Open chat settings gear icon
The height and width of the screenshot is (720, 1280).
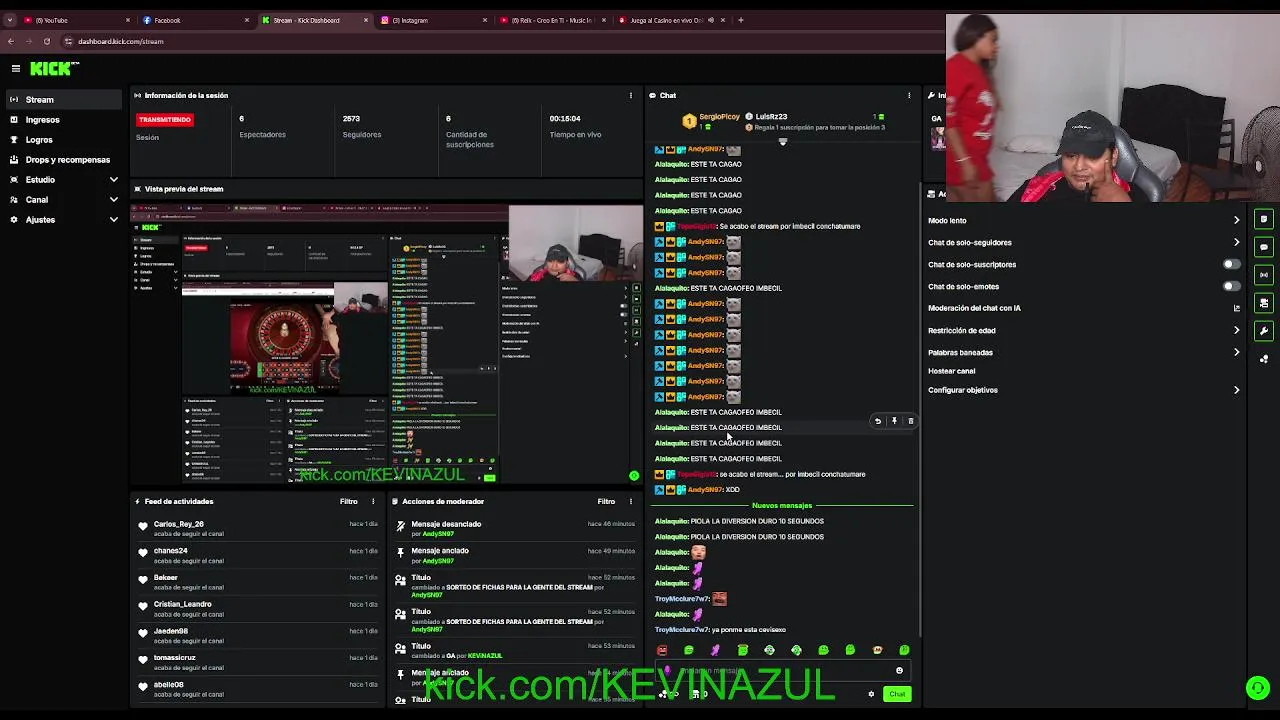click(871, 694)
